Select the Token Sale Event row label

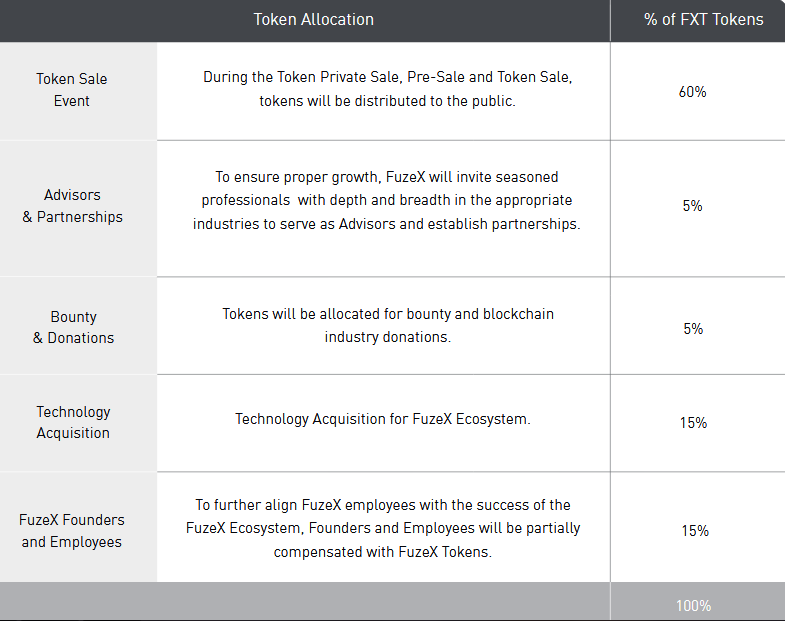(x=72, y=90)
